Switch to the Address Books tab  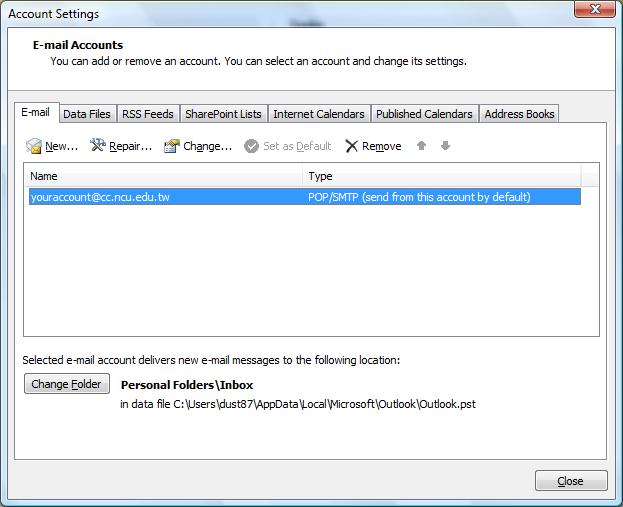[519, 114]
